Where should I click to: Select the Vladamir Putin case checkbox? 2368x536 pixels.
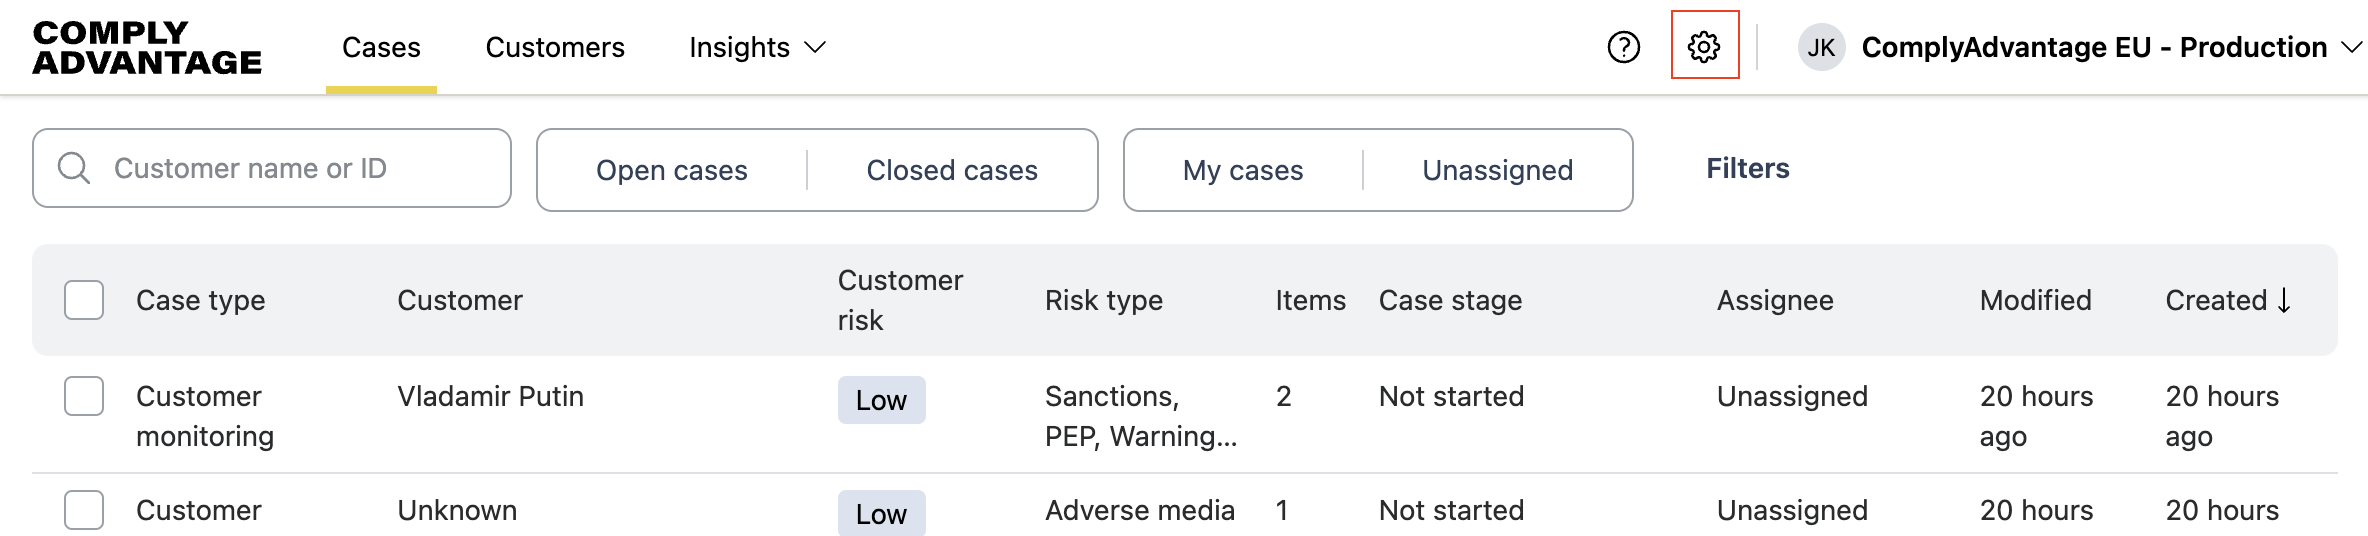click(x=84, y=396)
